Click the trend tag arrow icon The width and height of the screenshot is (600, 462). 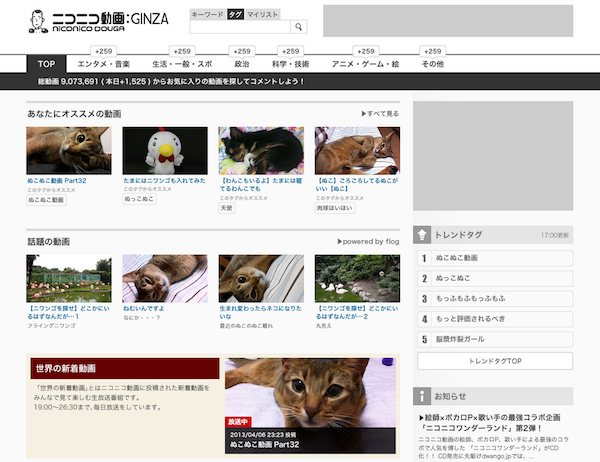pos(422,235)
